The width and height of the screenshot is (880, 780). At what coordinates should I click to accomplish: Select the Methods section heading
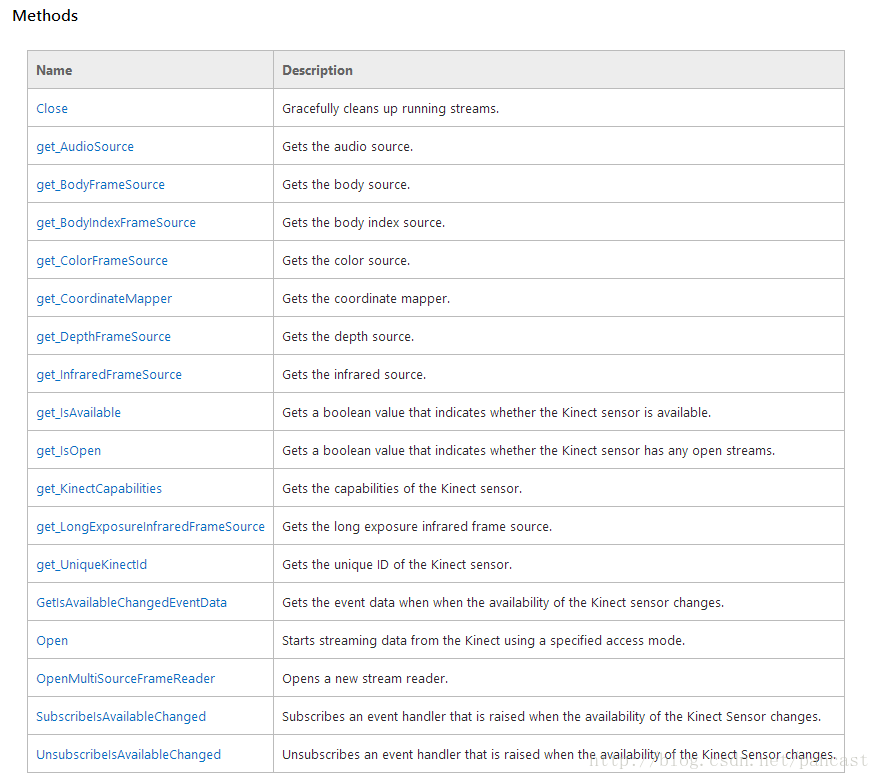(45, 16)
